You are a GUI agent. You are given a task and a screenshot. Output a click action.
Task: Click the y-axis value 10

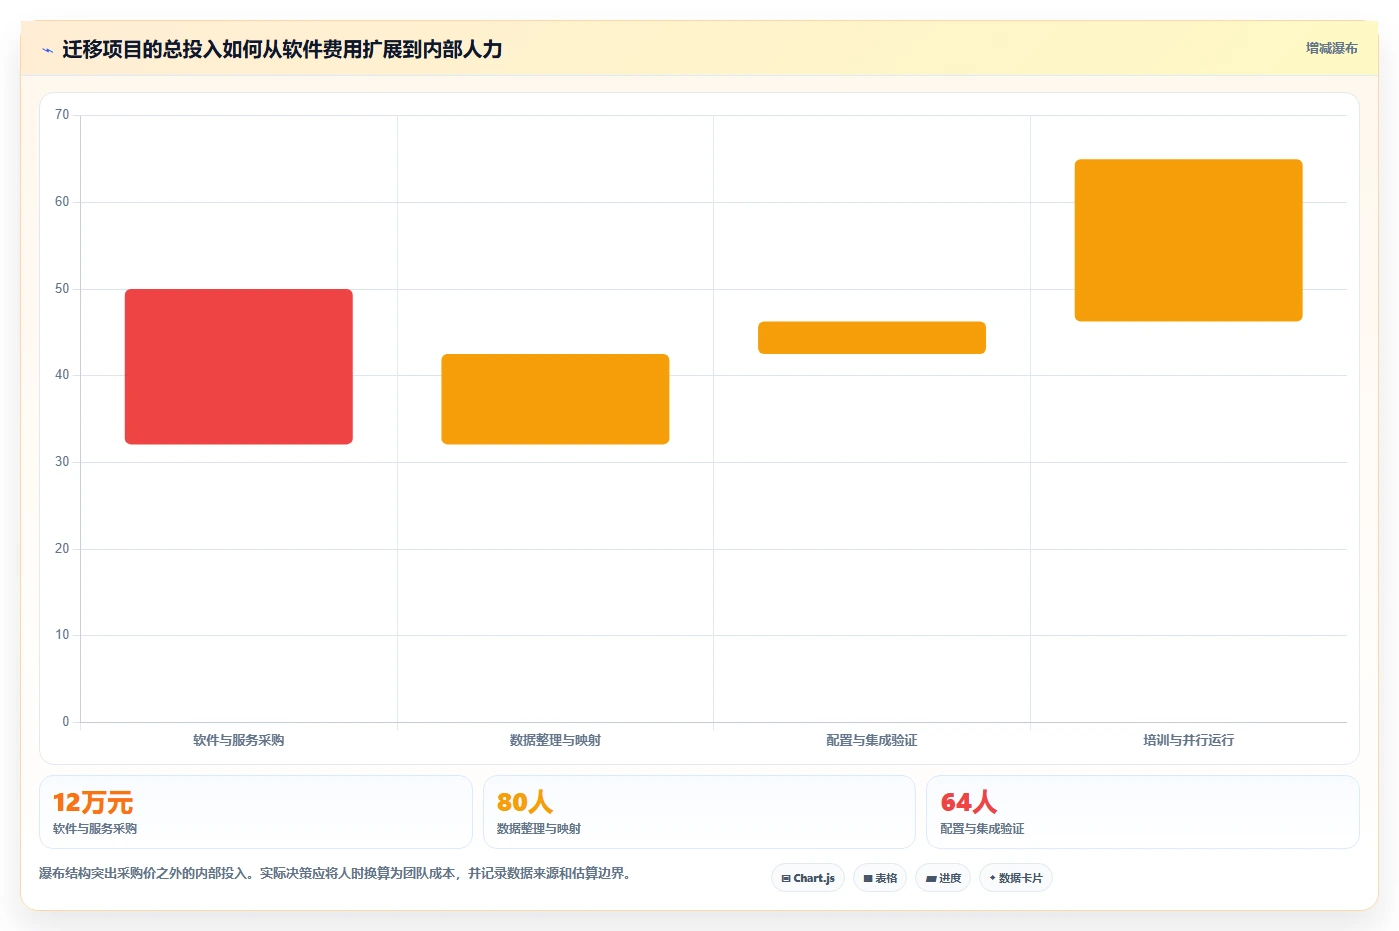click(x=62, y=635)
